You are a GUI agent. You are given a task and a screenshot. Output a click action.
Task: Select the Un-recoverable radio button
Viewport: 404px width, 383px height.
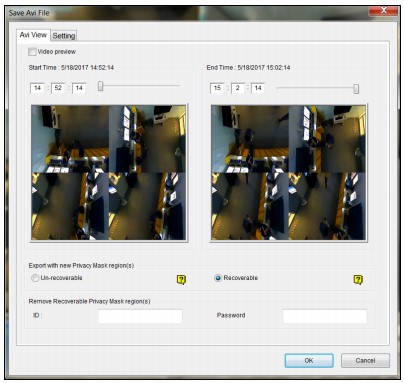35,278
